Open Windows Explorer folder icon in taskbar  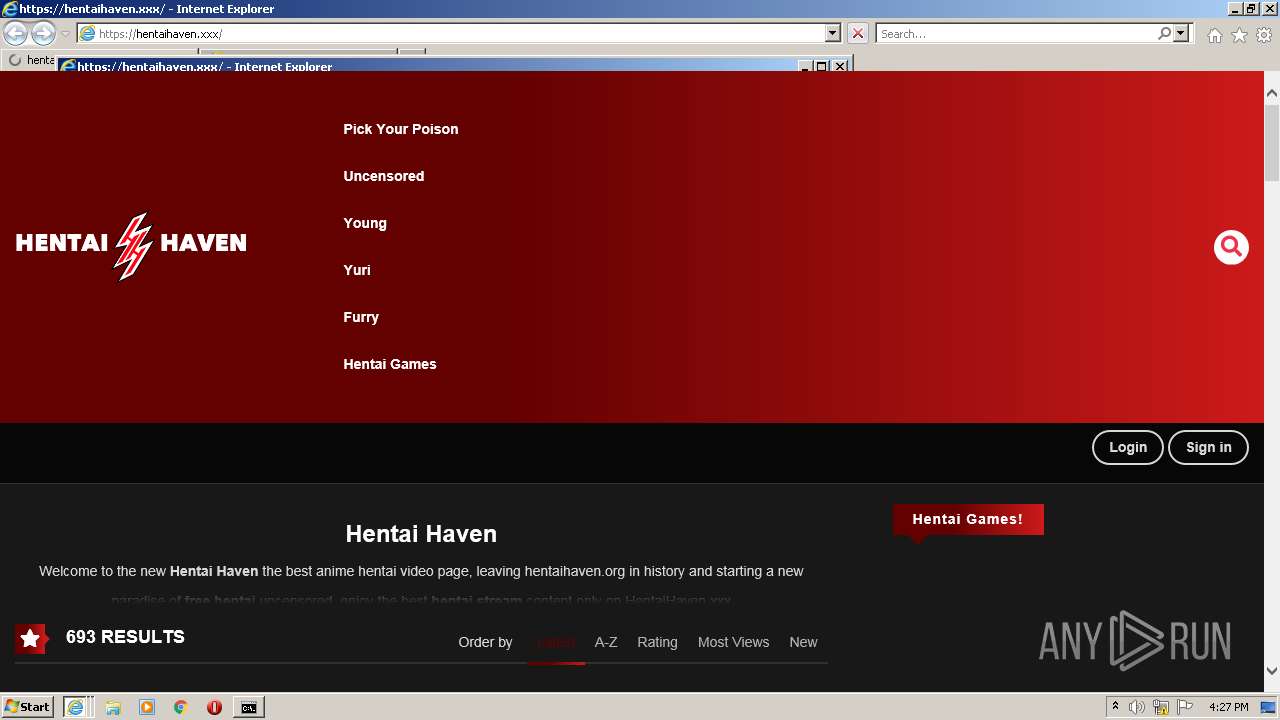[x=113, y=707]
